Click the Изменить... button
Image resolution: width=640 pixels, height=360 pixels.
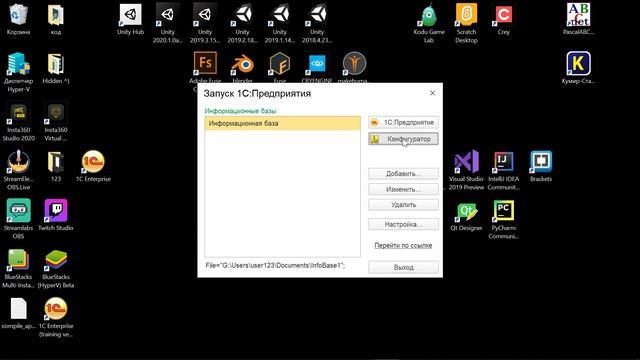click(403, 189)
